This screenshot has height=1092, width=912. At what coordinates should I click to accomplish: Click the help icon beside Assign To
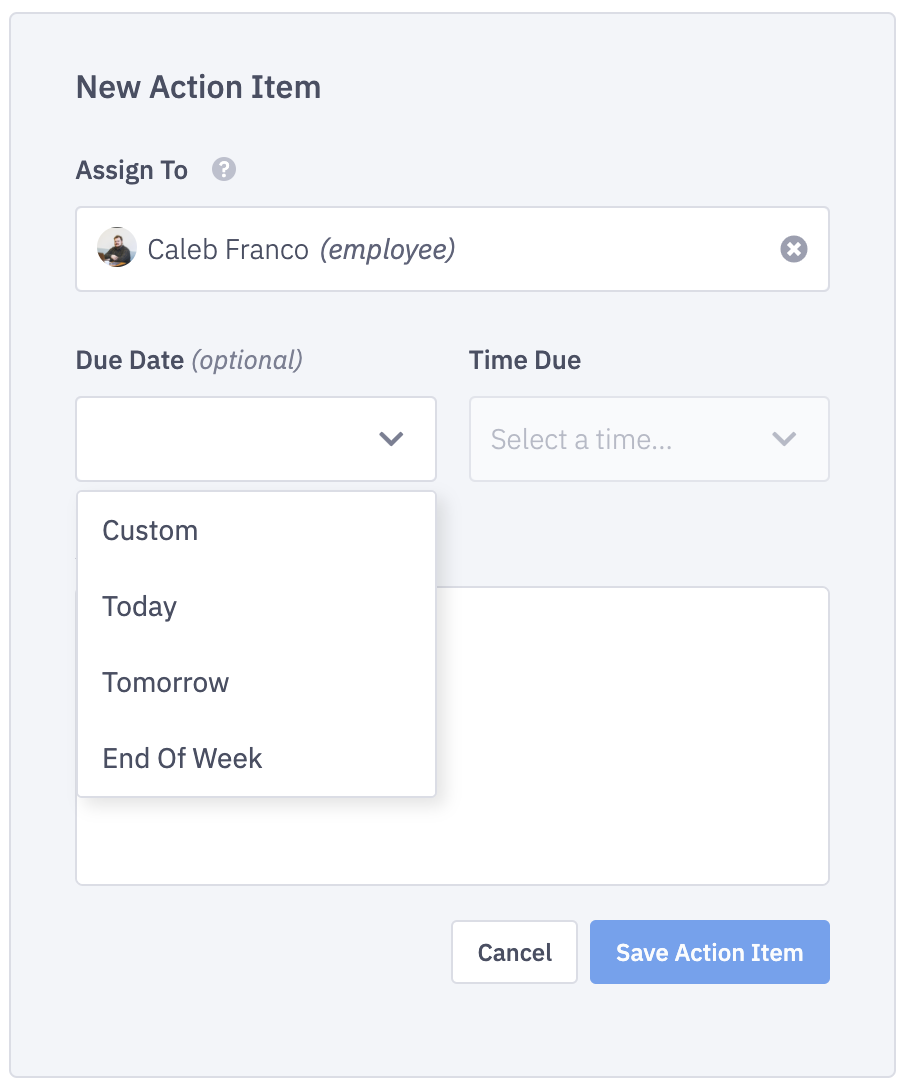coord(224,170)
